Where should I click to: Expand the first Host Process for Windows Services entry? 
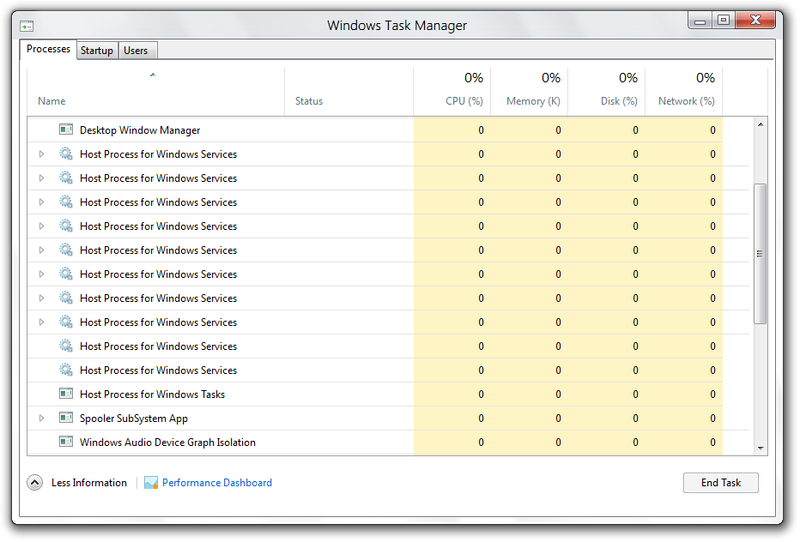[42, 154]
